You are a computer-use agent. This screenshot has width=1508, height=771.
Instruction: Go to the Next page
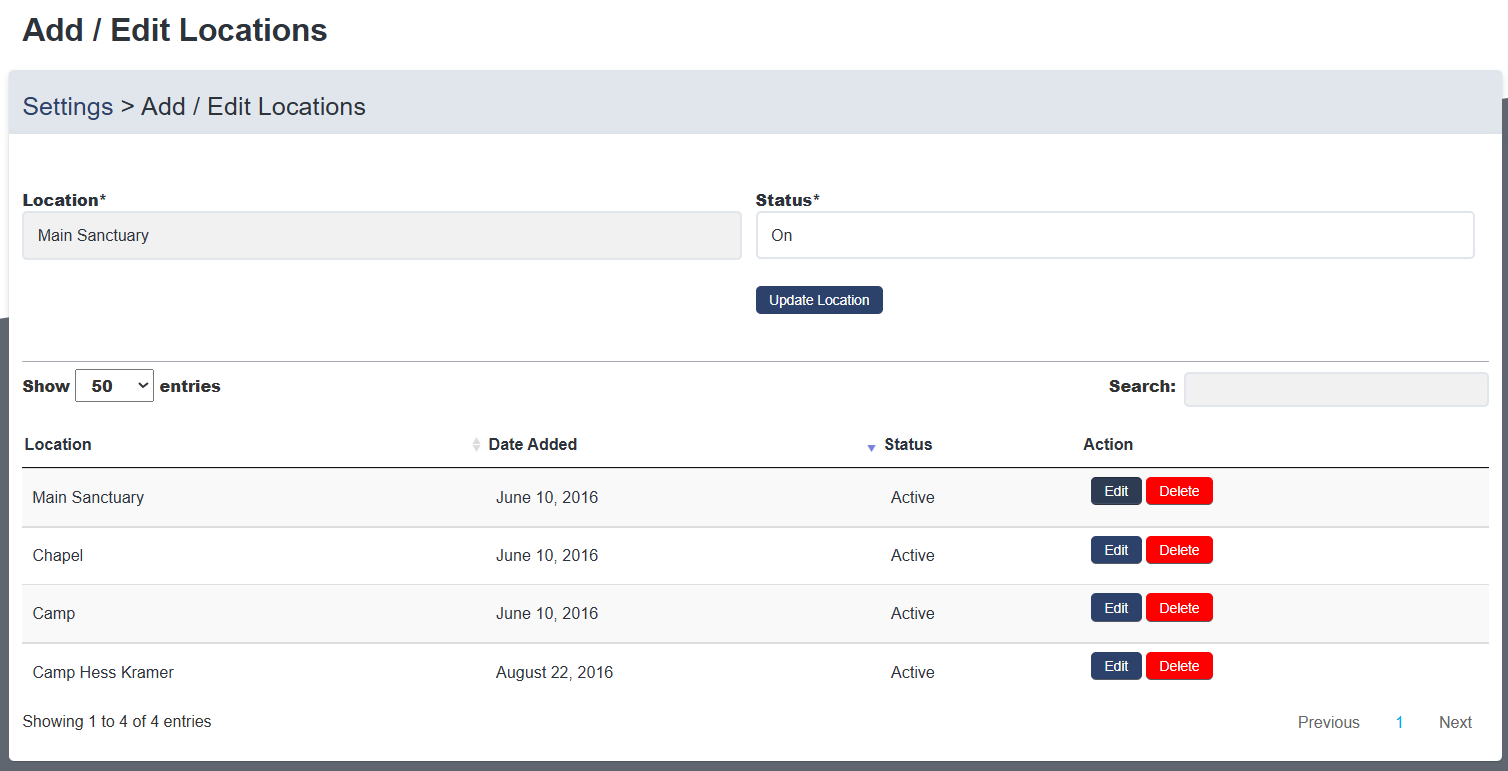[1454, 722]
